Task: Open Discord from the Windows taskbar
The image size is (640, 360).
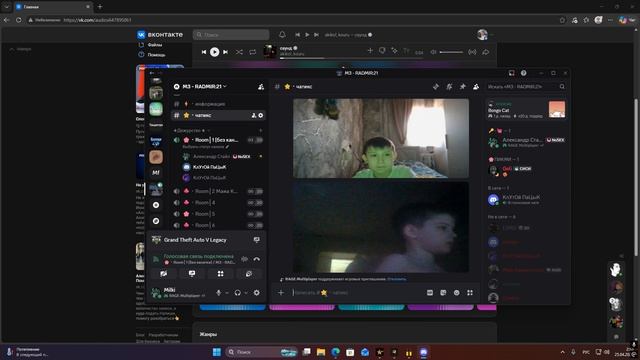Action: click(424, 352)
